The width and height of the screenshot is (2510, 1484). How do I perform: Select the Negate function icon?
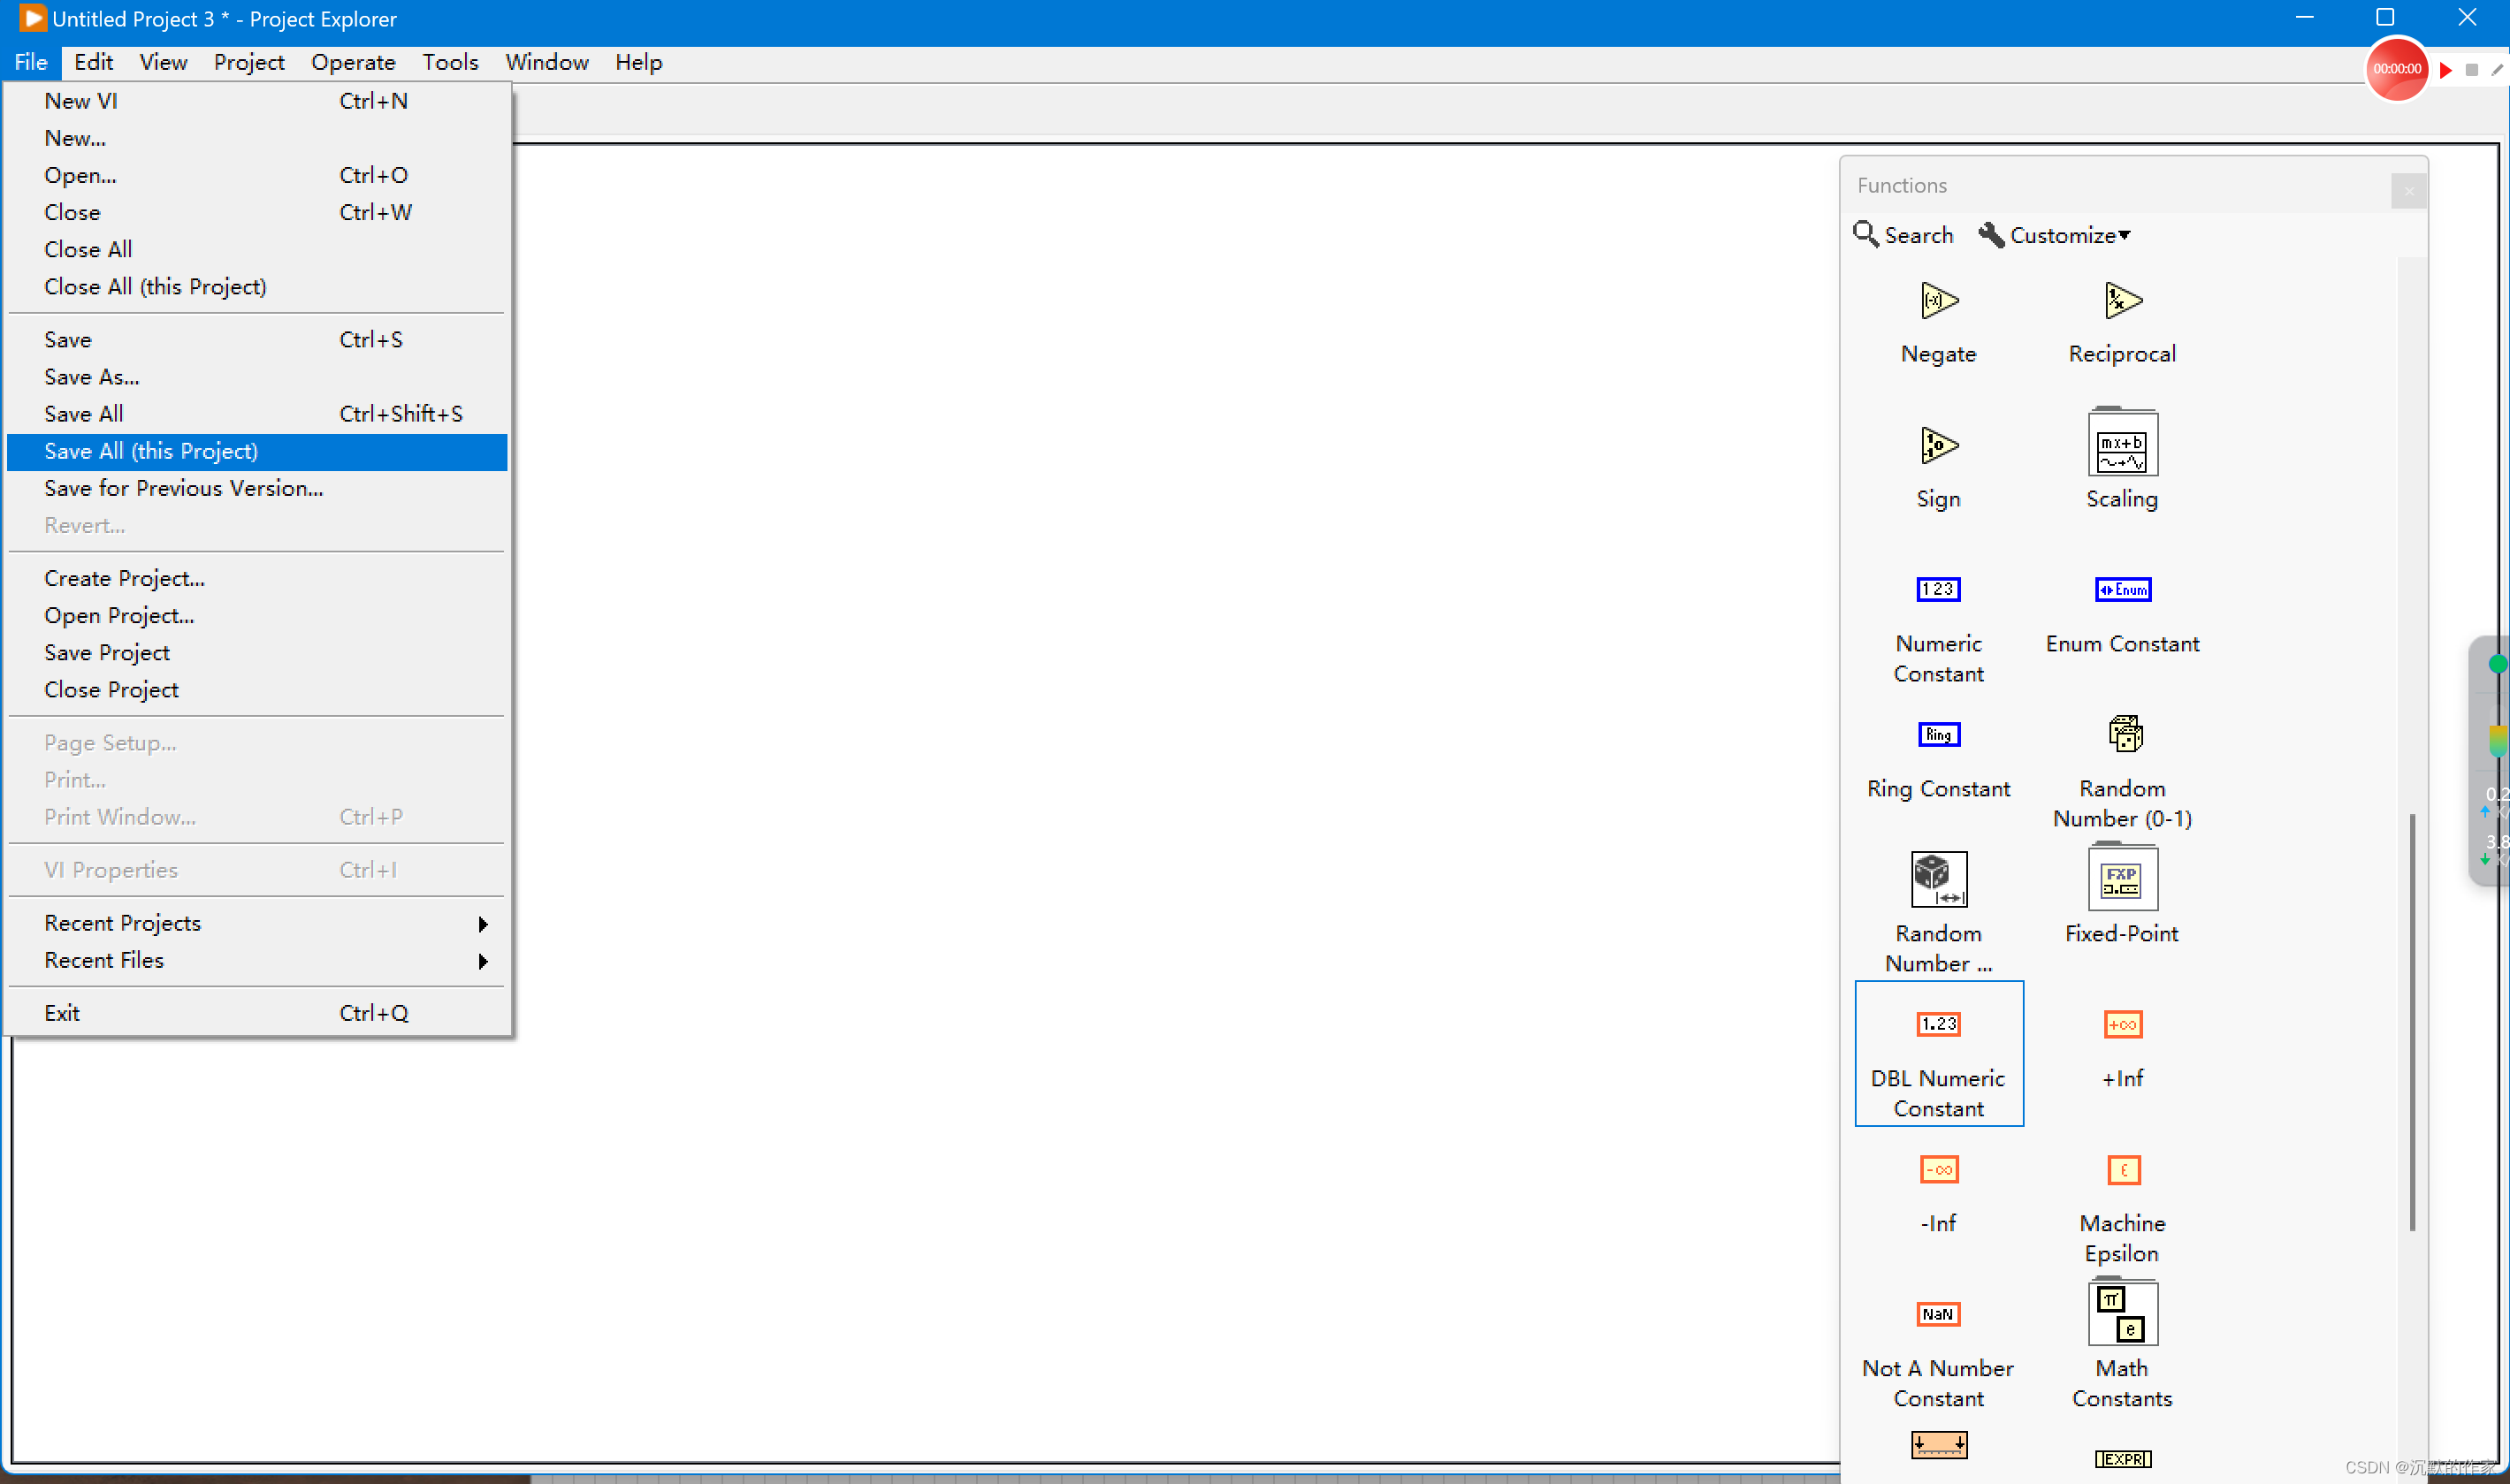[1938, 300]
